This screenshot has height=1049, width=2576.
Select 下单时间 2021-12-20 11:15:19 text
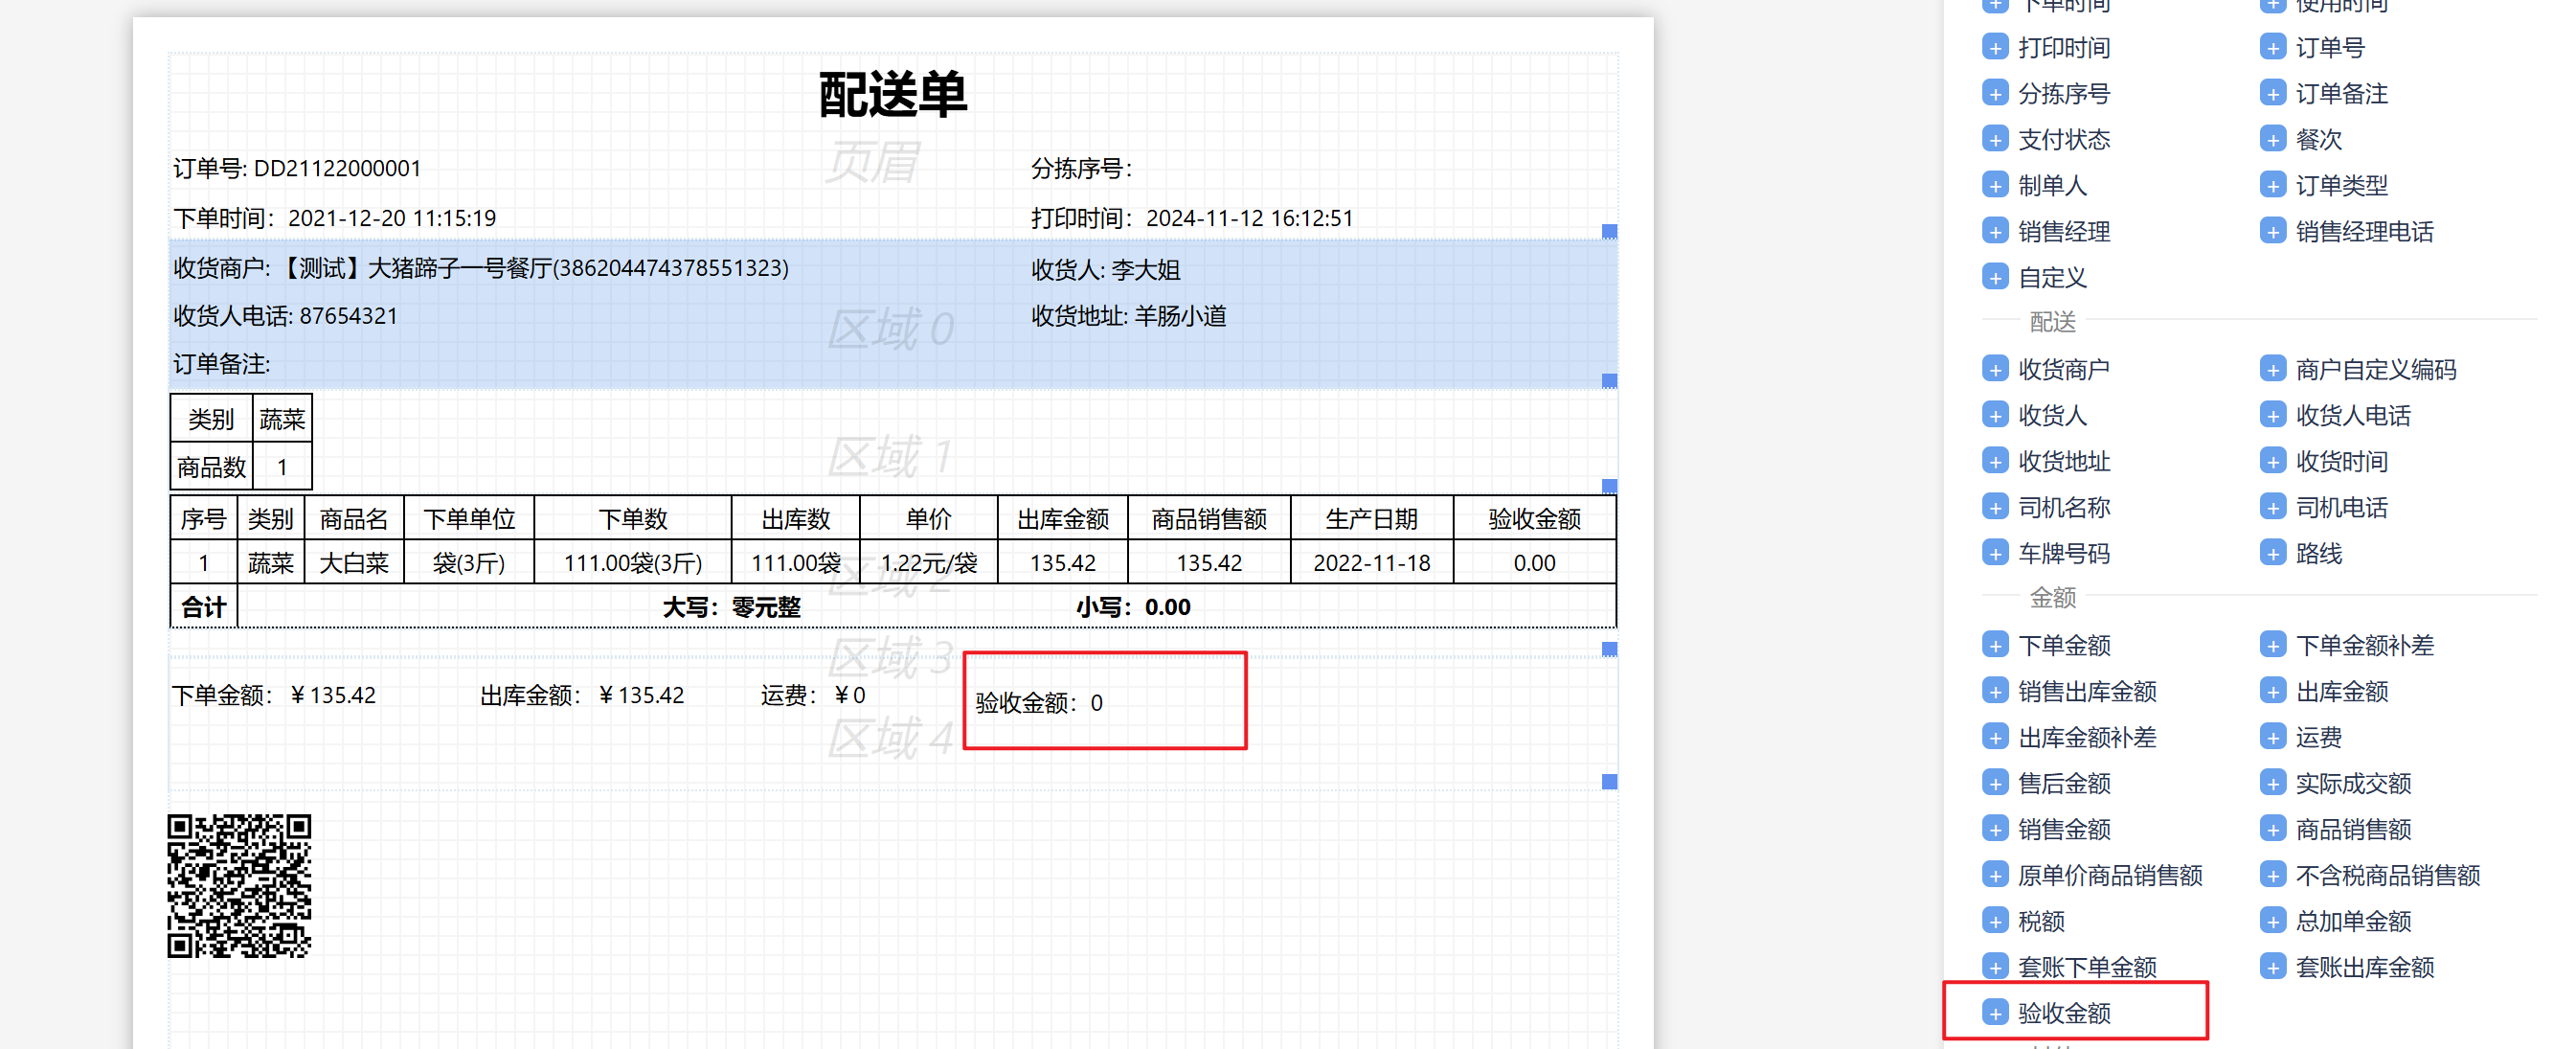[335, 218]
